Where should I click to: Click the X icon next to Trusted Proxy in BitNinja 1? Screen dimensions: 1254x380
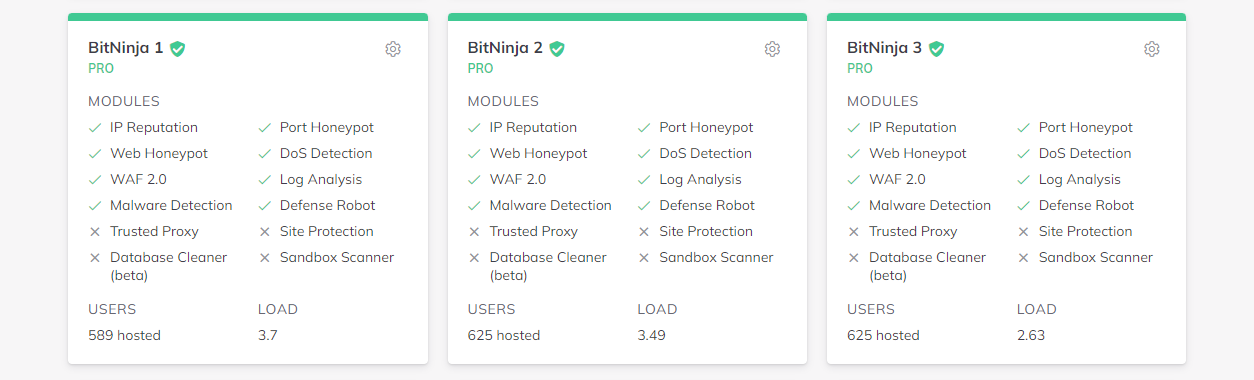pos(95,231)
